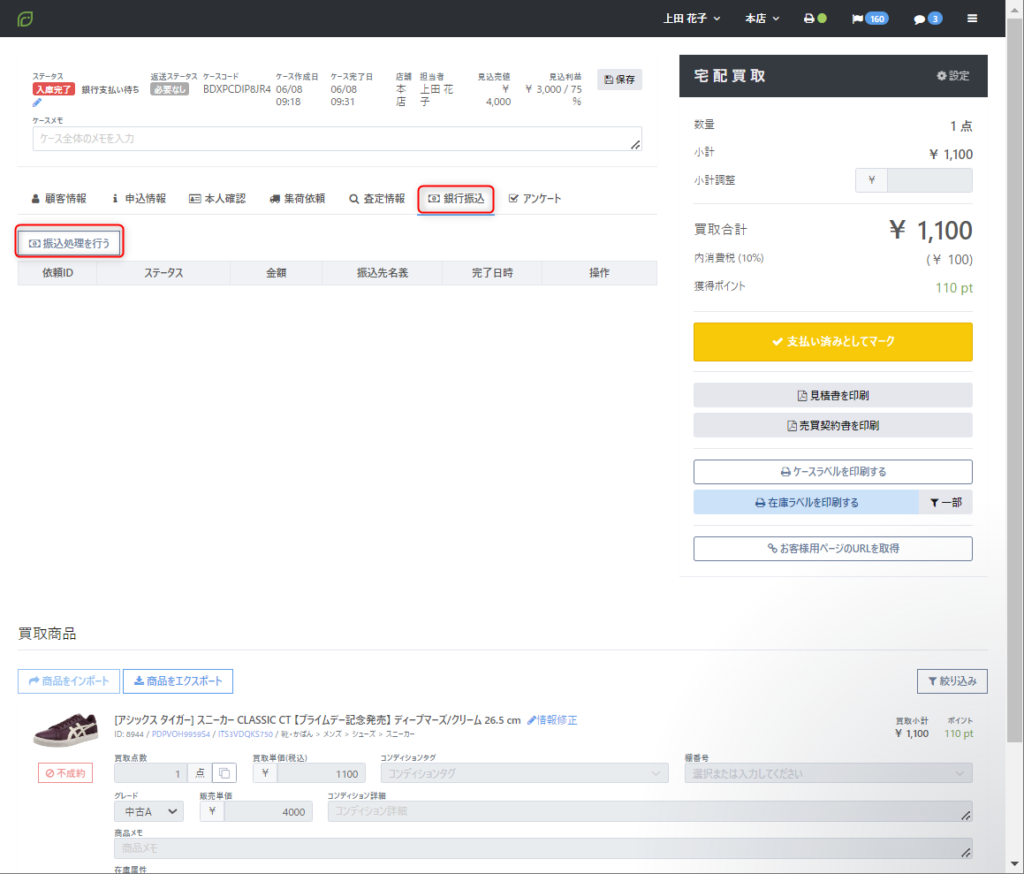
Task: Click the 一部 filter button
Action: pyautogui.click(x=946, y=502)
